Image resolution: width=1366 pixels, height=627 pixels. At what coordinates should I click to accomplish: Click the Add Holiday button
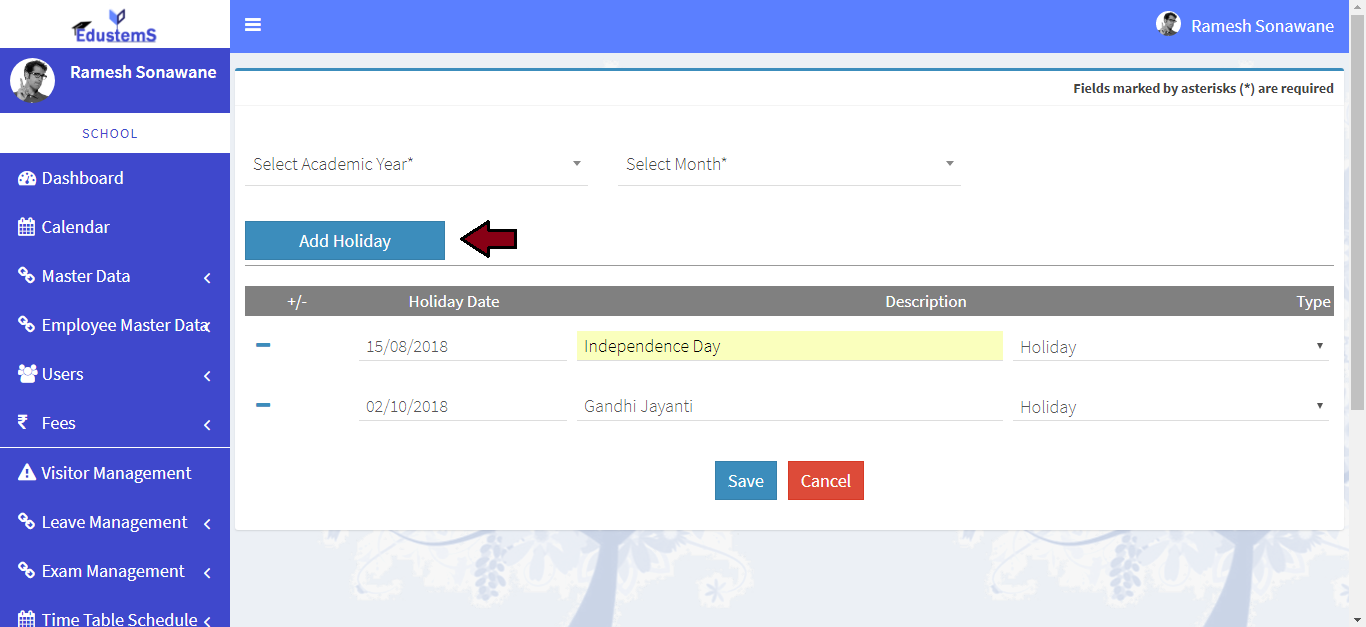click(x=345, y=241)
